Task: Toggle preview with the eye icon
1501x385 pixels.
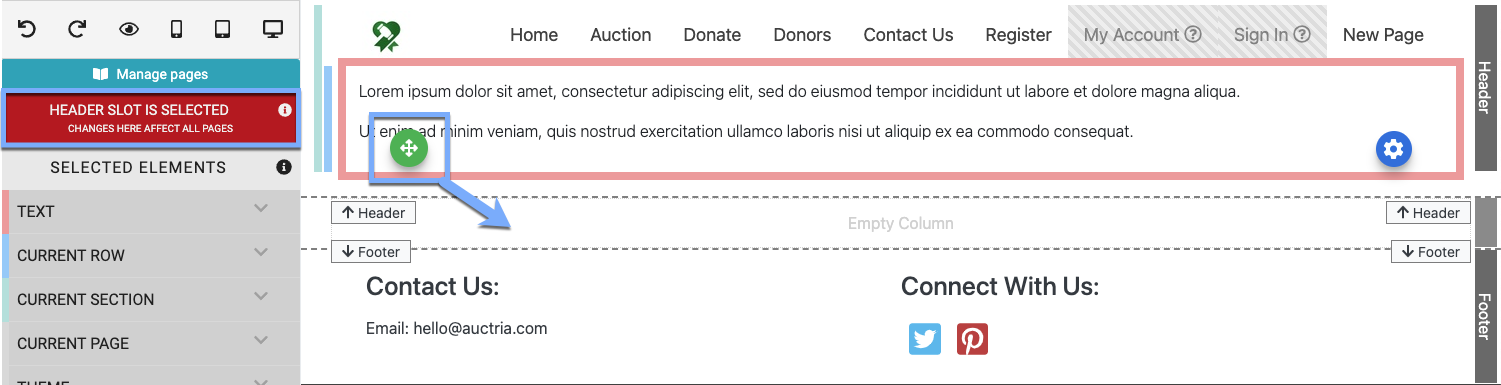Action: 129,29
